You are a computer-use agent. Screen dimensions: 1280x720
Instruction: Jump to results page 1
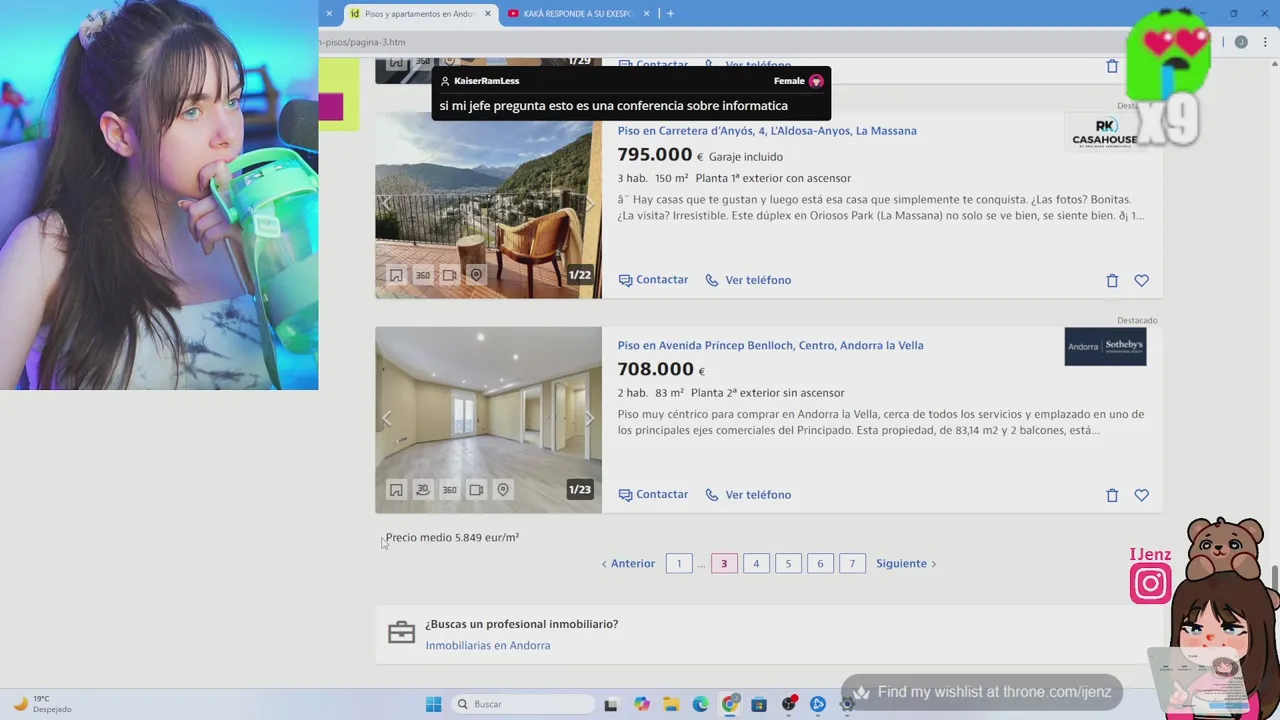click(679, 564)
